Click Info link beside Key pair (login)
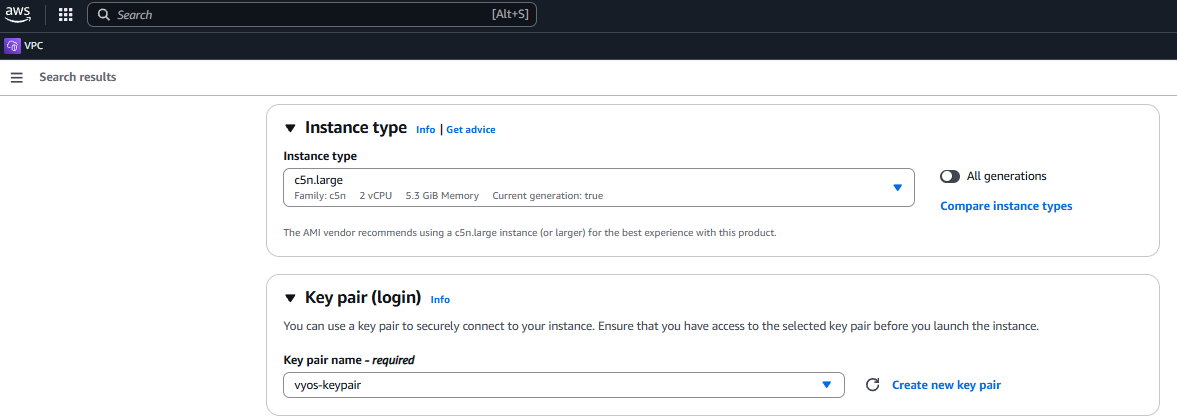 pos(440,299)
